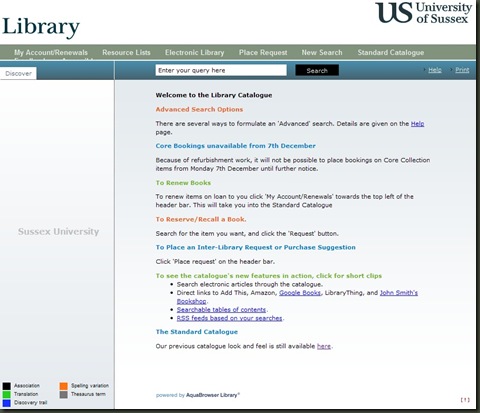Click the blue Discovery trail legend square
This screenshot has width=480, height=413.
[7, 403]
